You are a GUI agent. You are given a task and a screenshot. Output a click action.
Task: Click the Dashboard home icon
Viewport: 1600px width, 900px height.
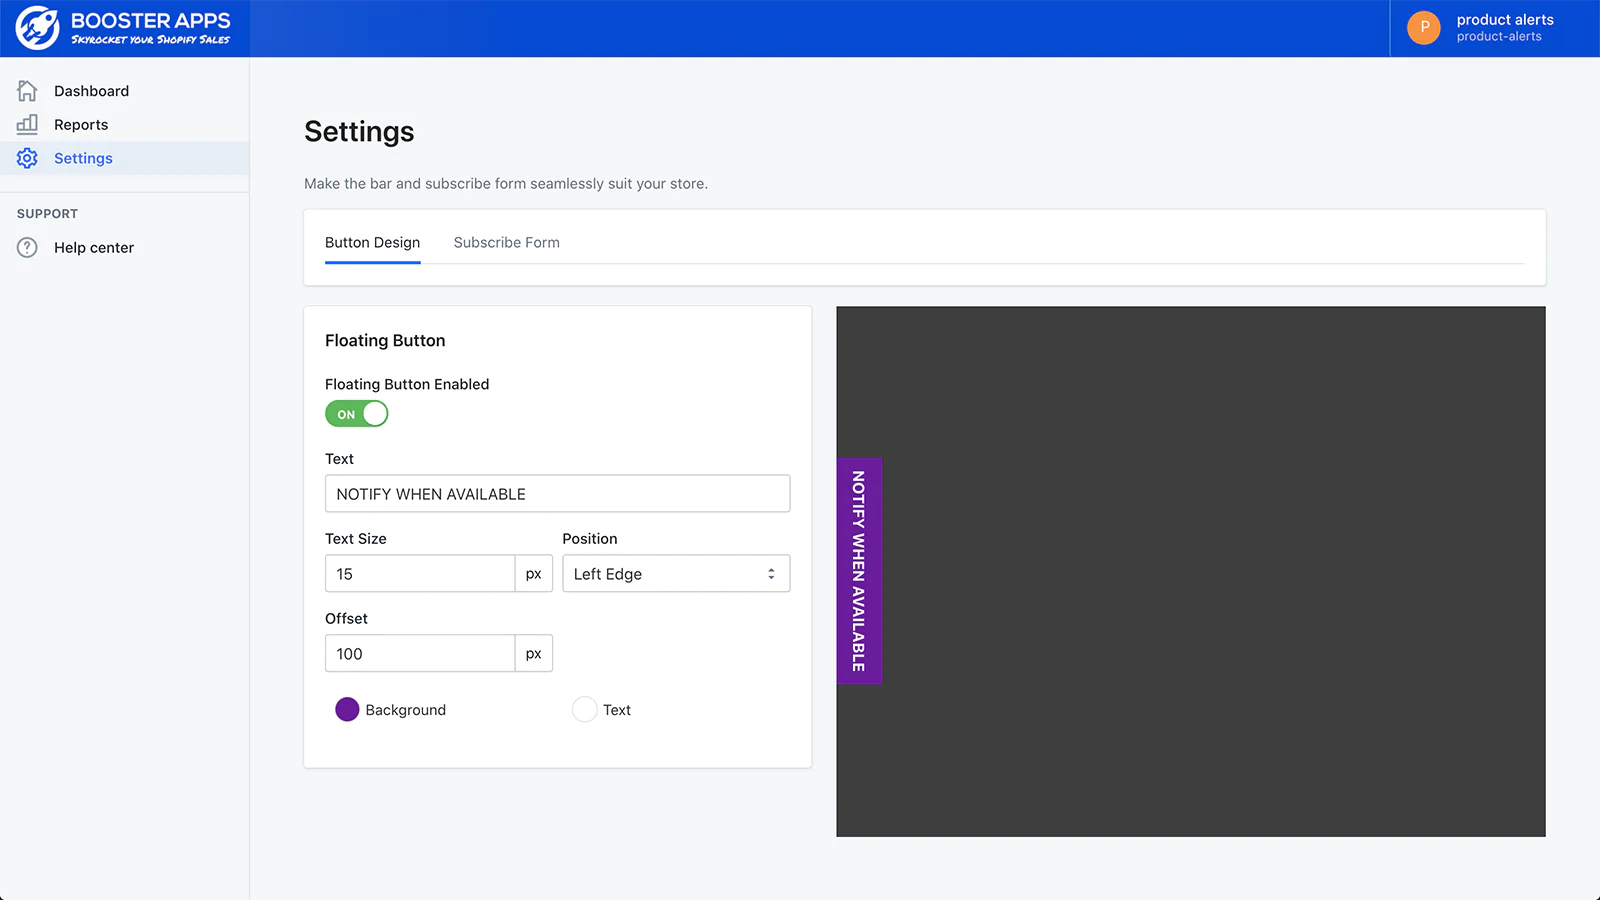[27, 91]
